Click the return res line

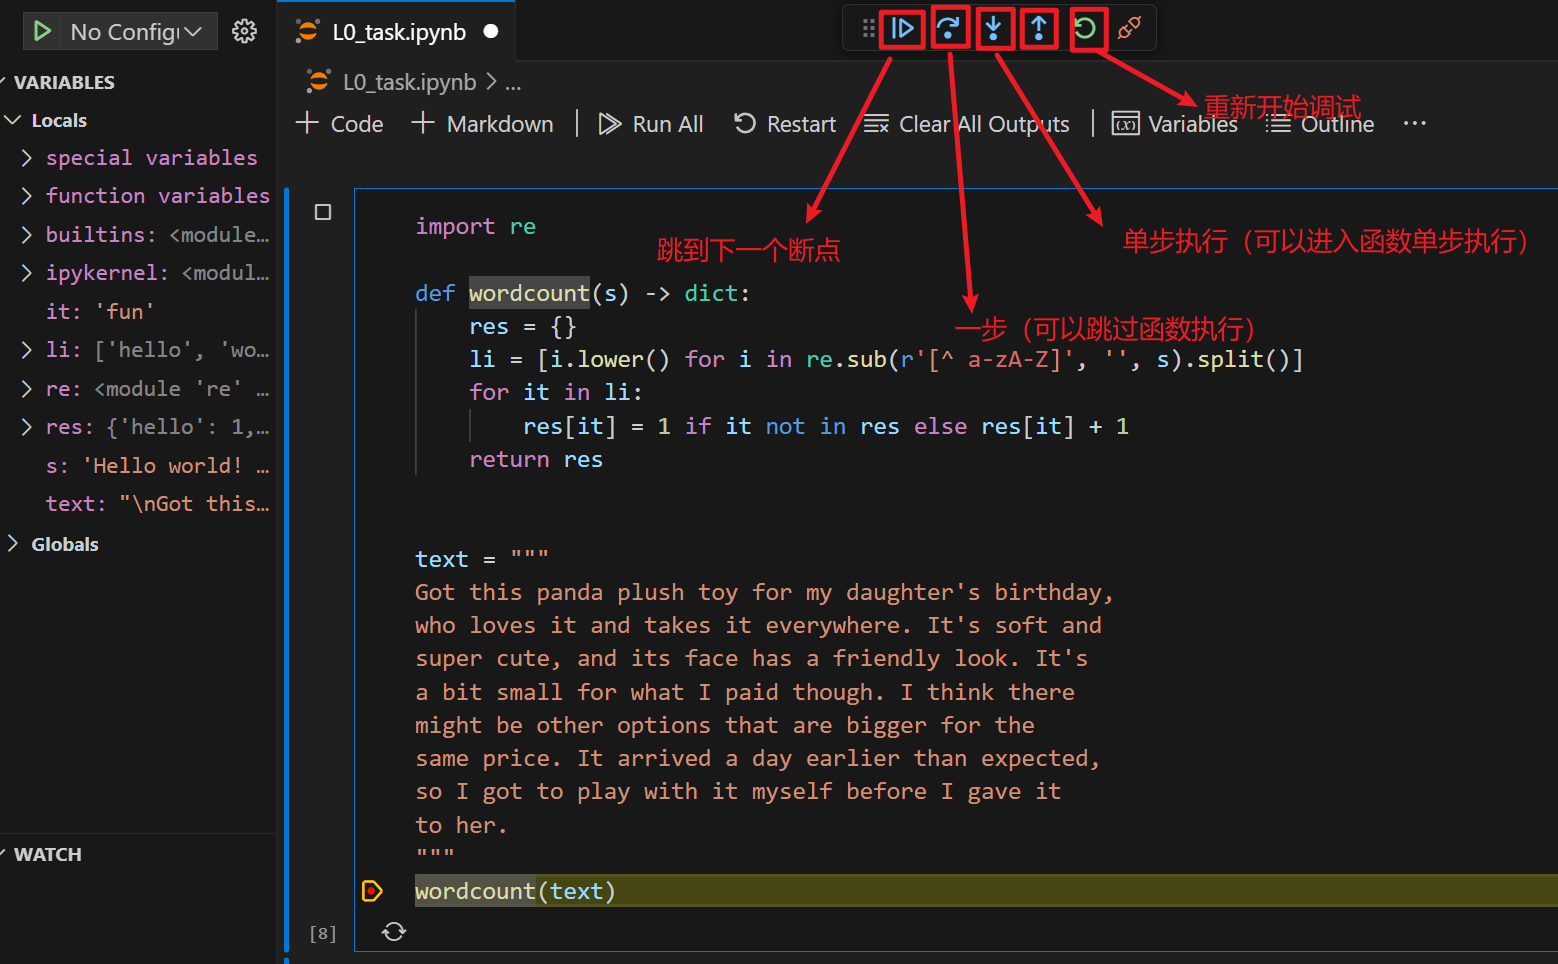click(536, 460)
